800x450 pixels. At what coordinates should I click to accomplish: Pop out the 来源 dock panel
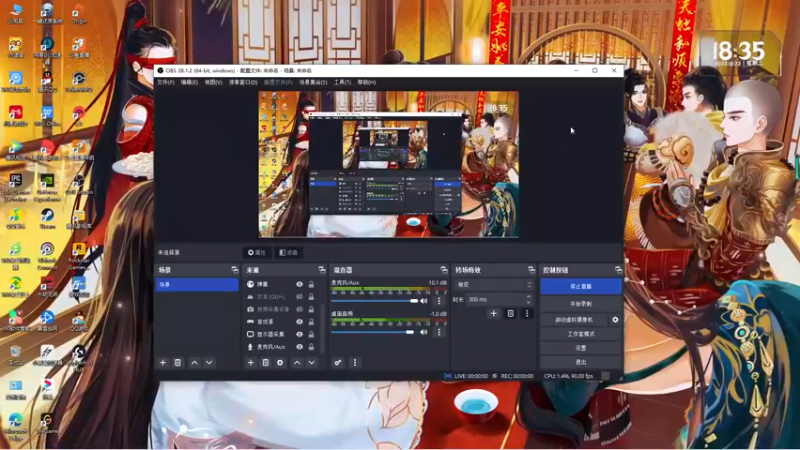321,270
